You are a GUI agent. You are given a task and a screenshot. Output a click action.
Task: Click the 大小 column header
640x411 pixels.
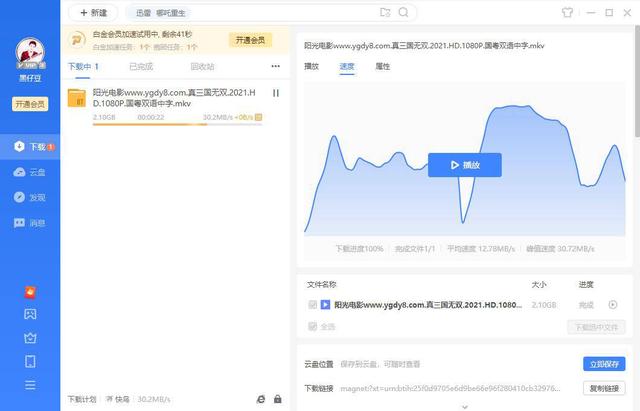539,284
